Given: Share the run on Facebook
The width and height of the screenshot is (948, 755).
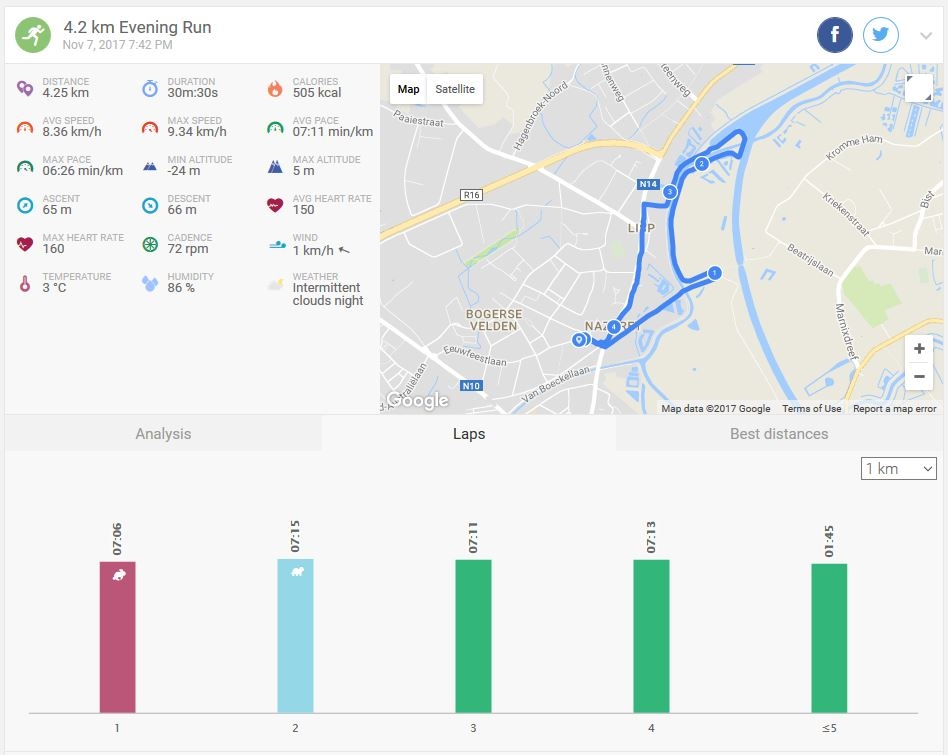Looking at the screenshot, I should [835, 36].
